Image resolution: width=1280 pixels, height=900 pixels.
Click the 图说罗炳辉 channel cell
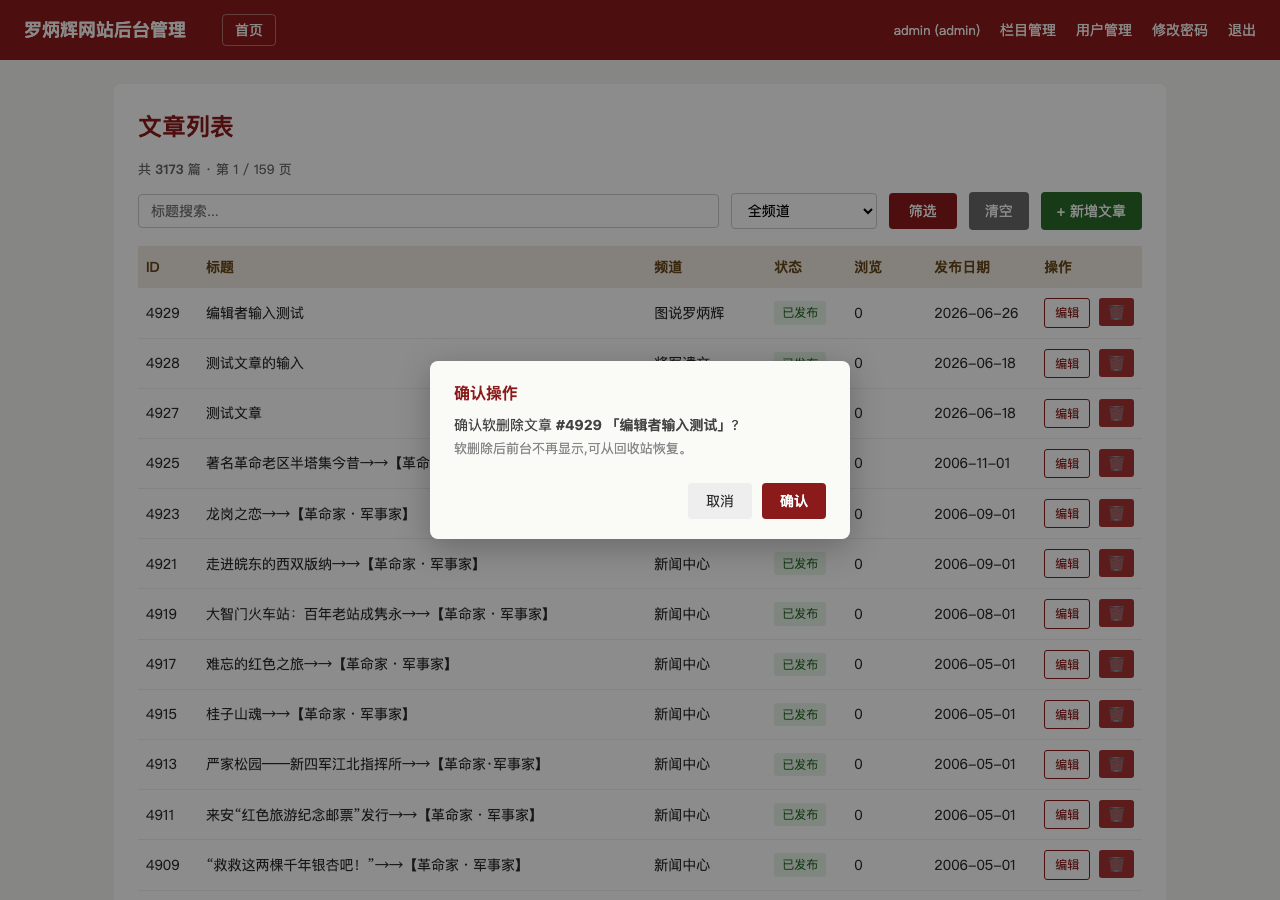[689, 313]
